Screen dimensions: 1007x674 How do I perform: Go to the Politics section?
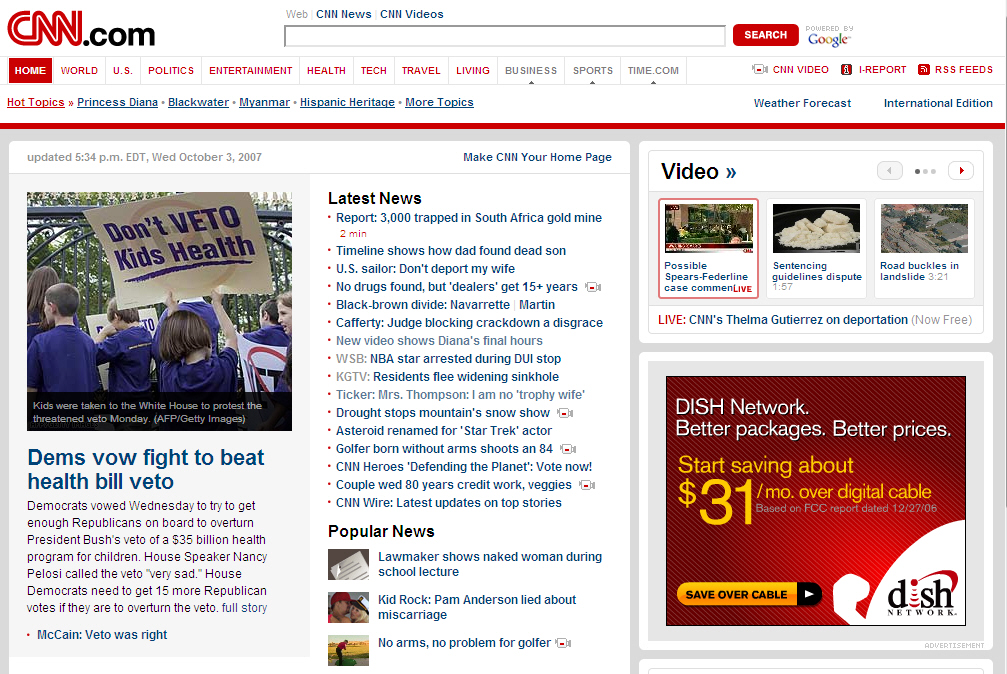[x=171, y=71]
